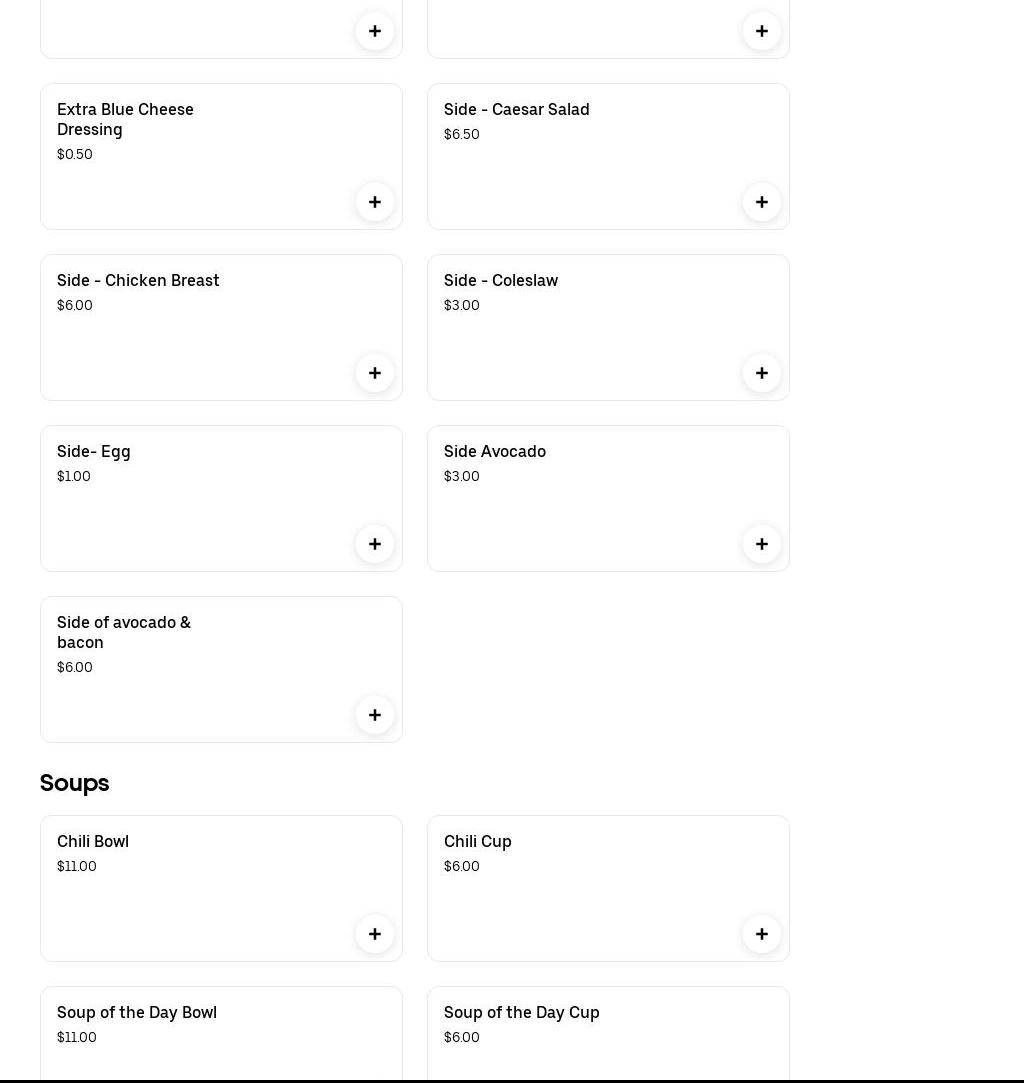Open Side of avocado & bacon title
1024x1083 pixels.
coord(124,632)
